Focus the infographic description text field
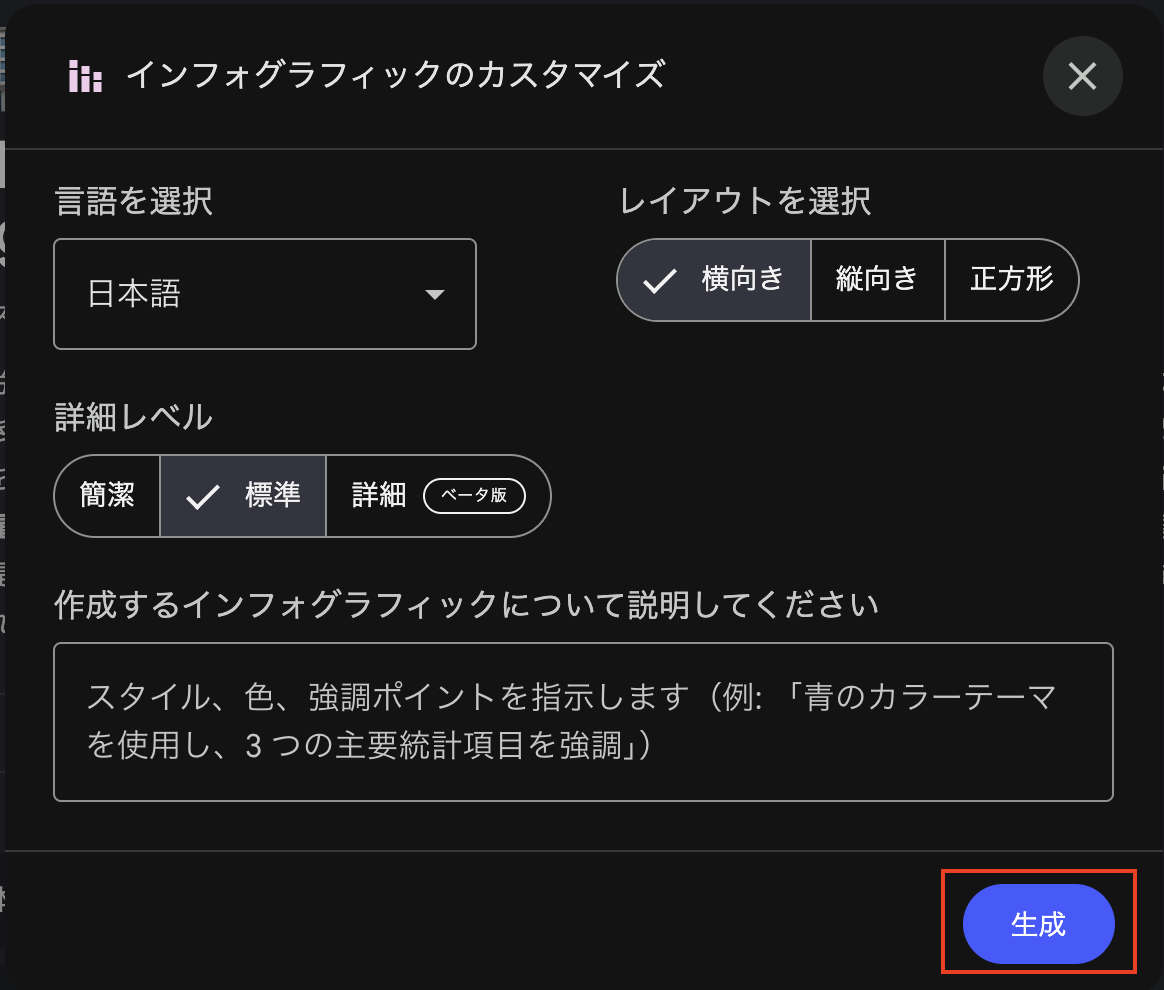This screenshot has height=990, width=1164. (583, 721)
